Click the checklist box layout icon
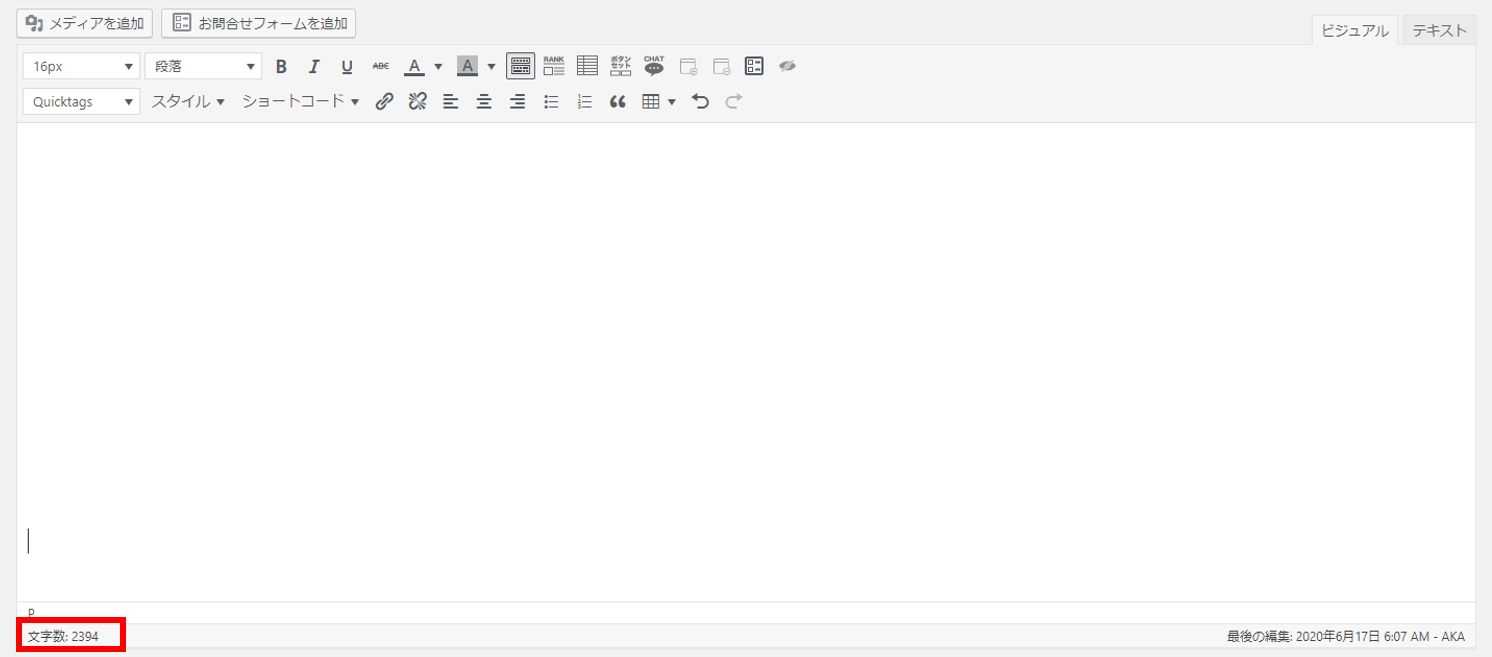The height and width of the screenshot is (657, 1492). 754,67
